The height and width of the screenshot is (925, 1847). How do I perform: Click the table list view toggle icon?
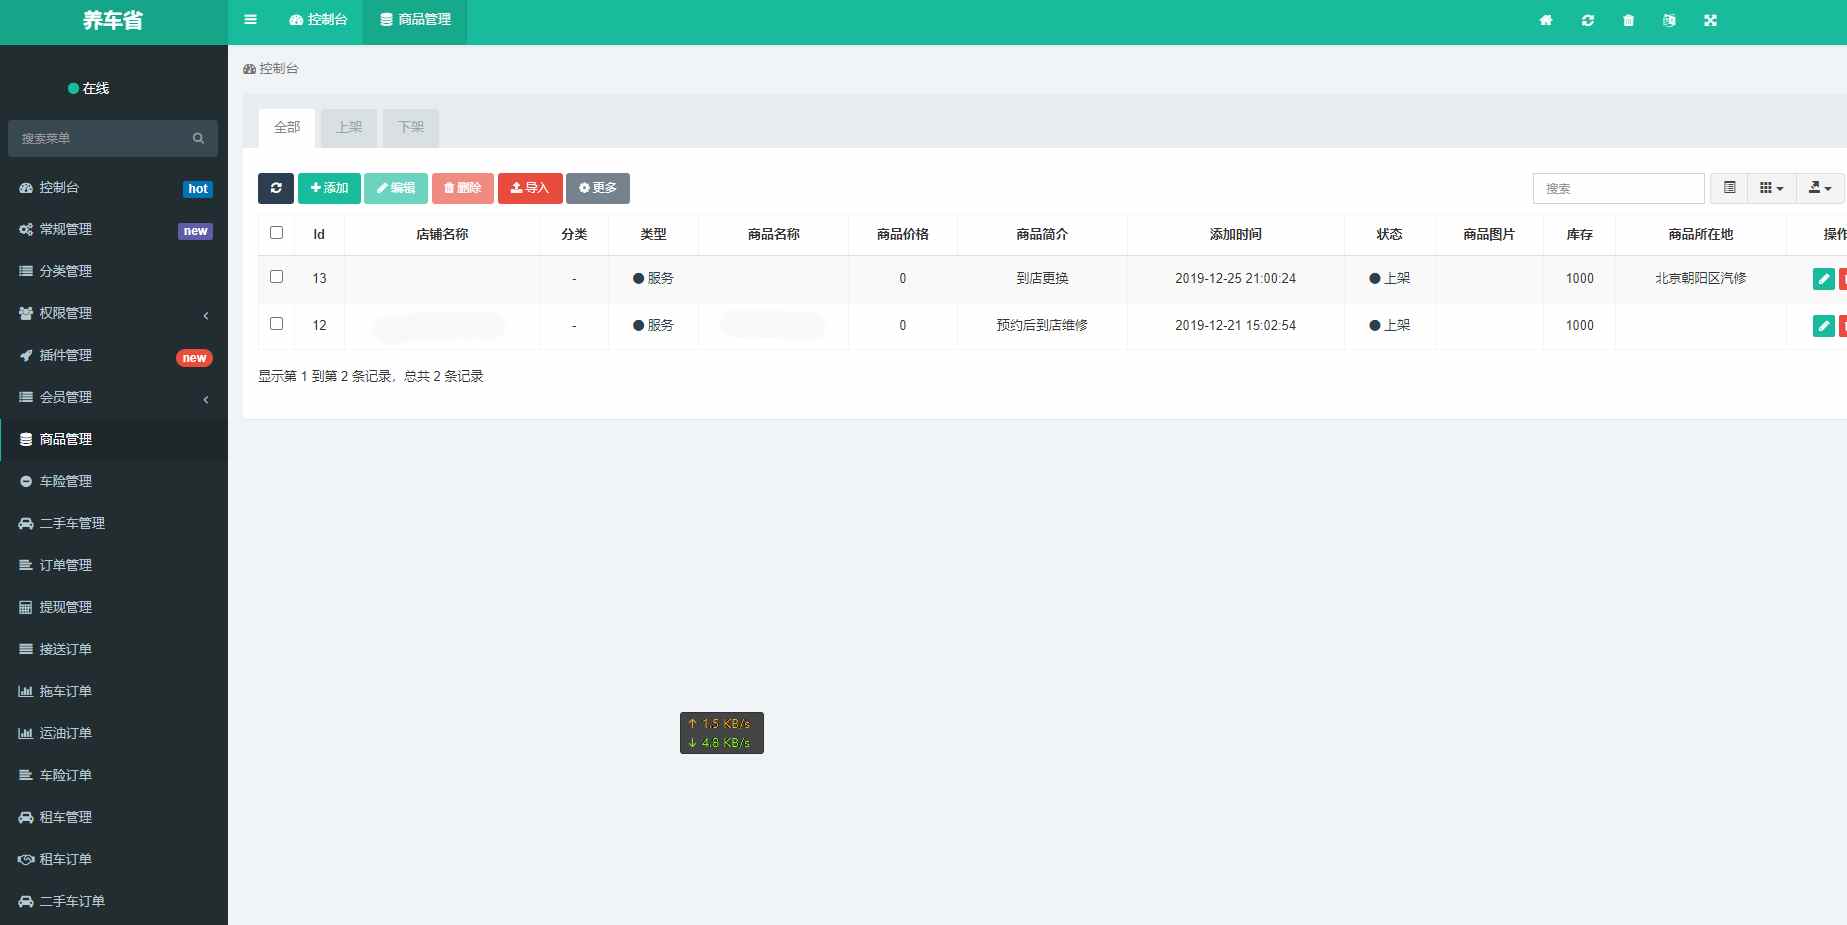tap(1729, 188)
